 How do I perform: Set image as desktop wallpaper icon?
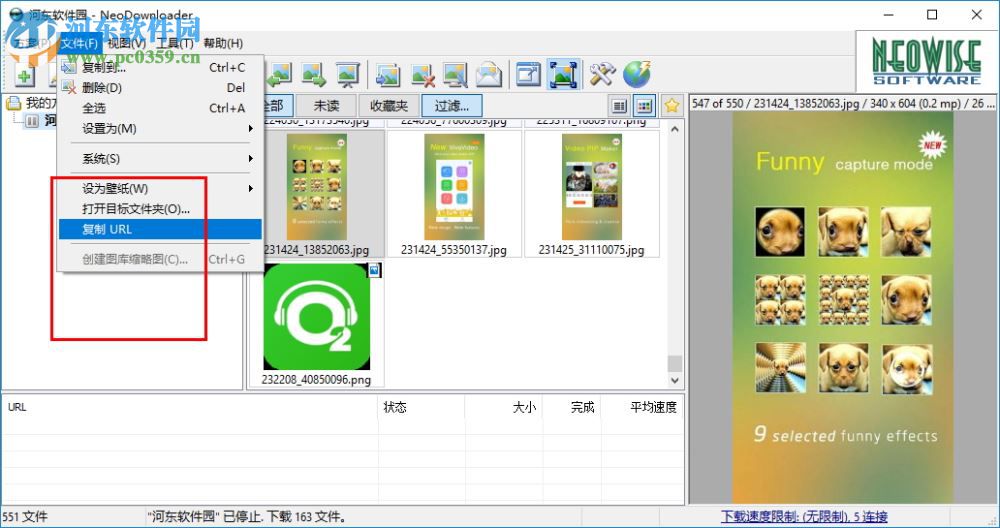tap(455, 74)
